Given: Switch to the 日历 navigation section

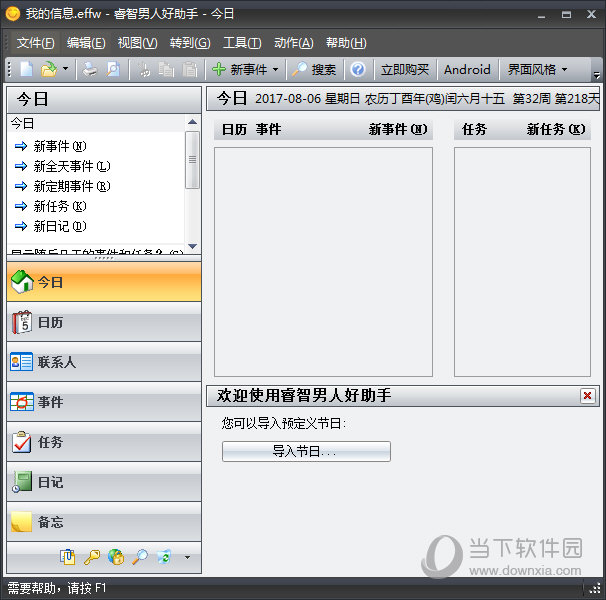Looking at the screenshot, I should [104, 322].
